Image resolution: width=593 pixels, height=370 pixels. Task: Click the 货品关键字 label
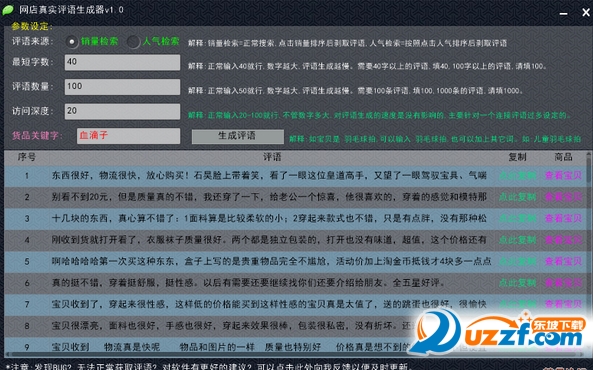tap(37, 135)
